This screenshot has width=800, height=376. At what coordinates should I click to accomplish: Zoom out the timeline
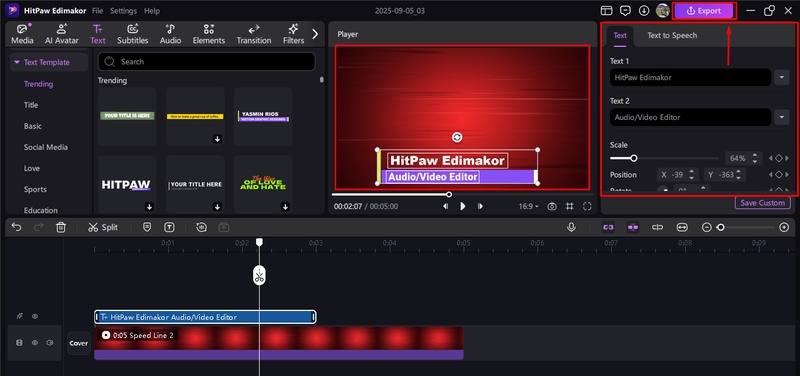[x=707, y=228]
